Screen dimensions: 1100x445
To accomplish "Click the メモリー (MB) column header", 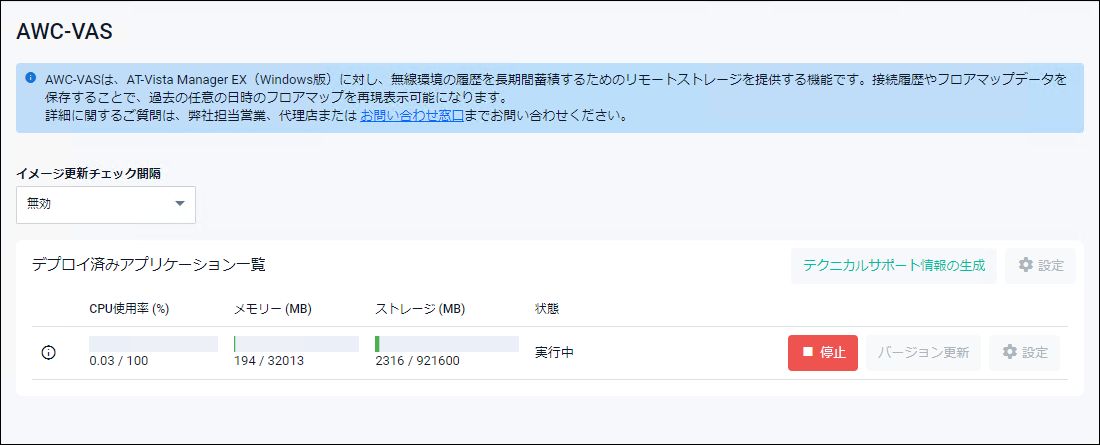I will point(273,309).
